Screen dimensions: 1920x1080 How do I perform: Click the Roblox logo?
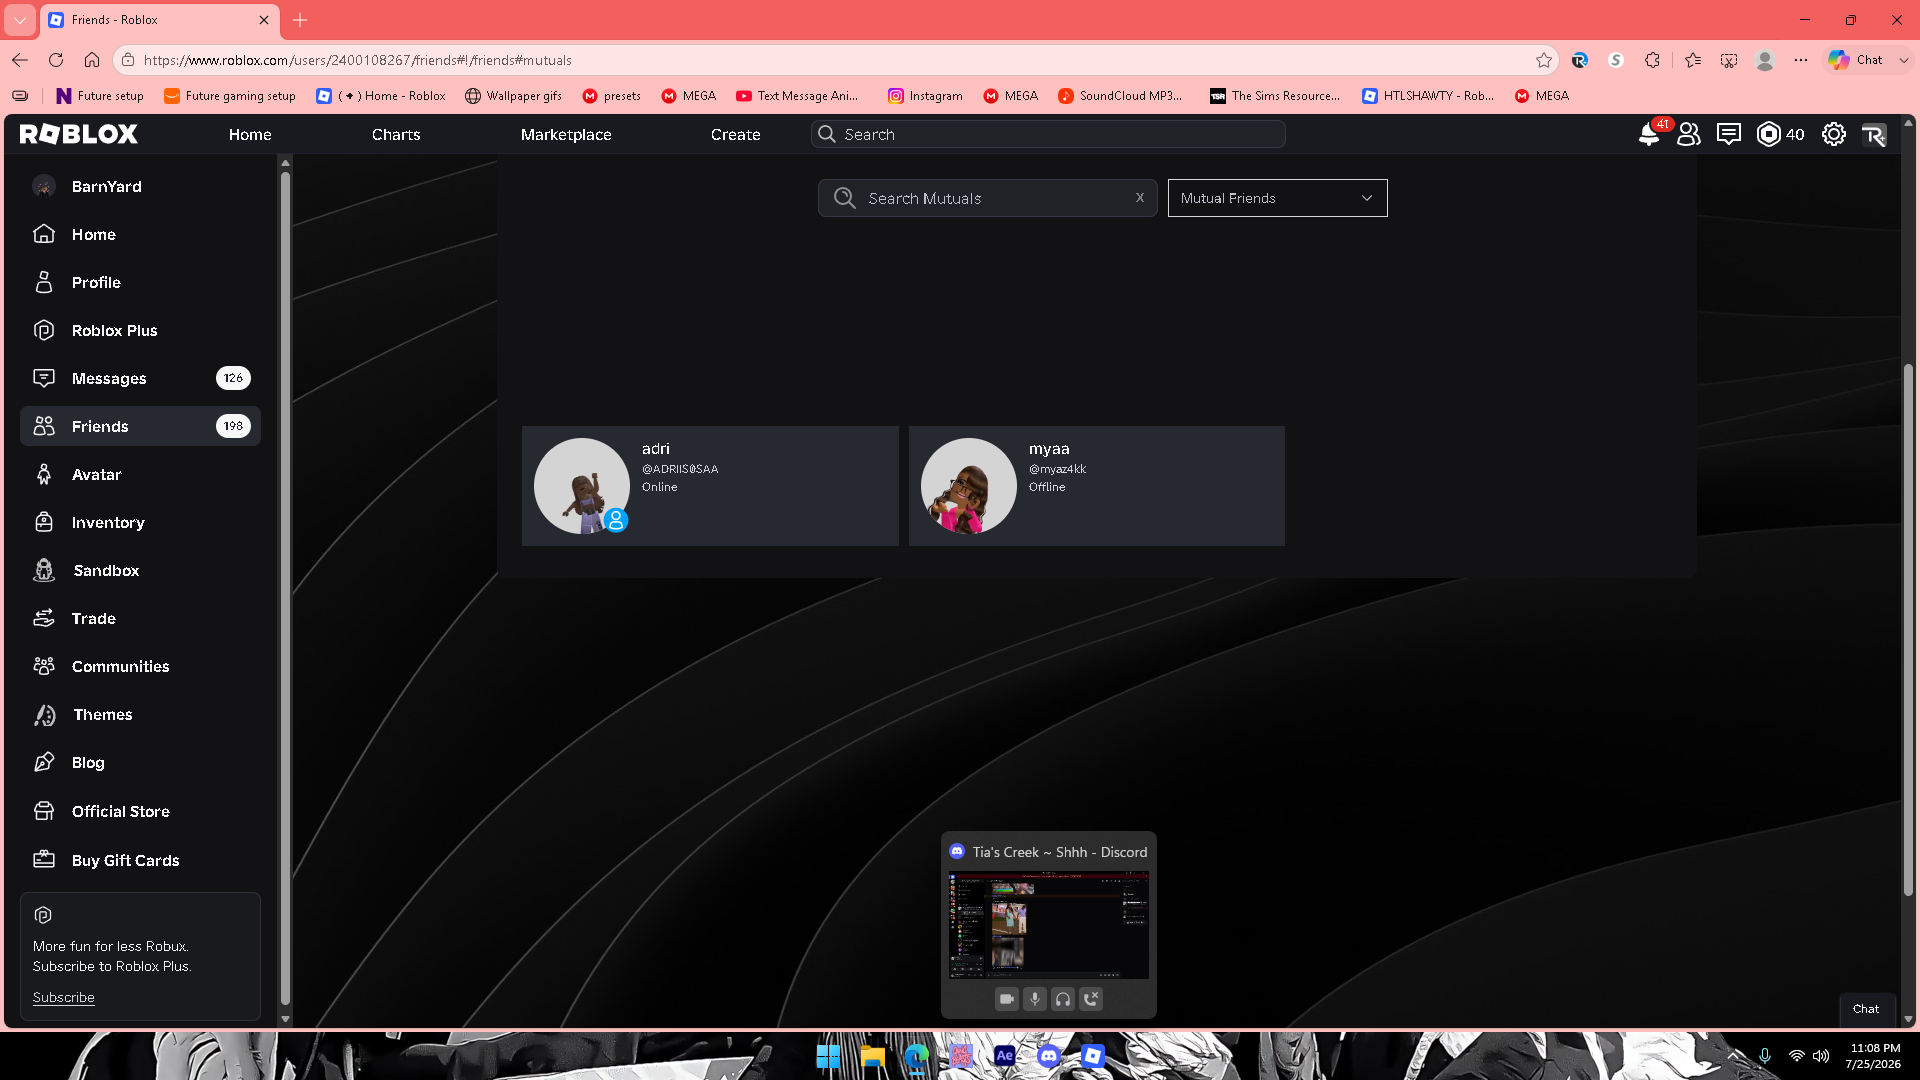point(79,134)
